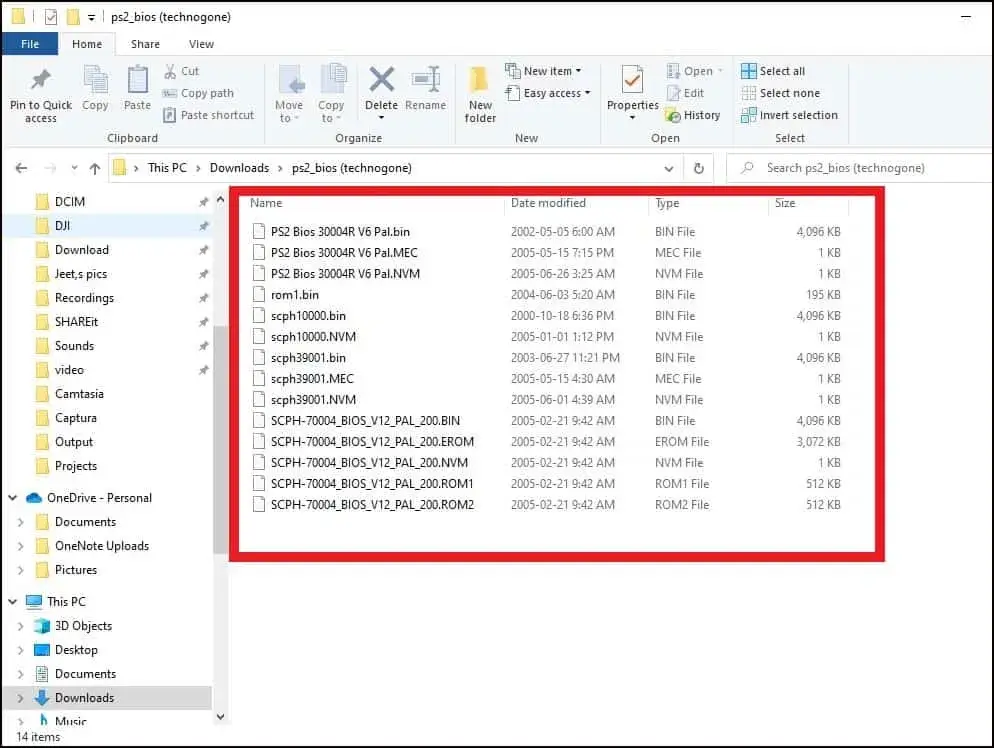Switch to the Share ribbon tab
994x748 pixels.
click(x=145, y=44)
